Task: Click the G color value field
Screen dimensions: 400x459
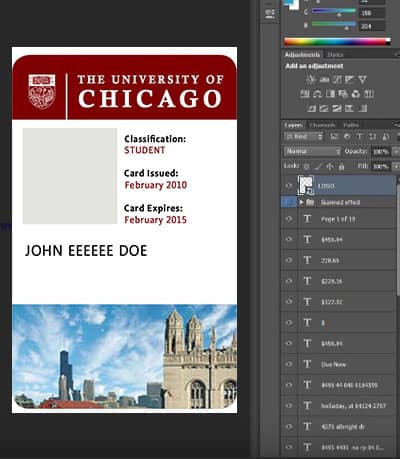Action: click(372, 13)
